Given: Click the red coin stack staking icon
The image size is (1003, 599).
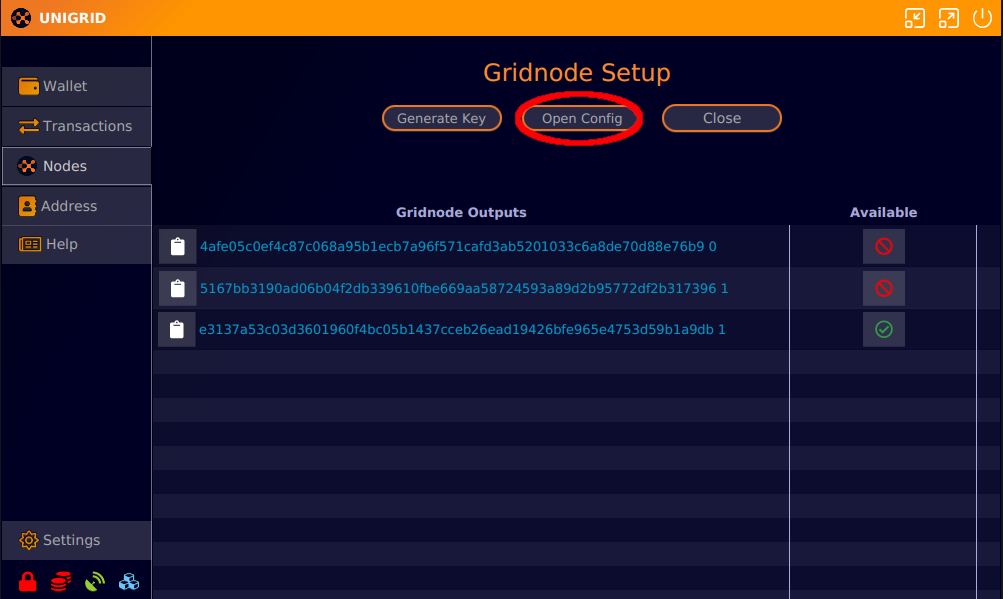Looking at the screenshot, I should 61,581.
